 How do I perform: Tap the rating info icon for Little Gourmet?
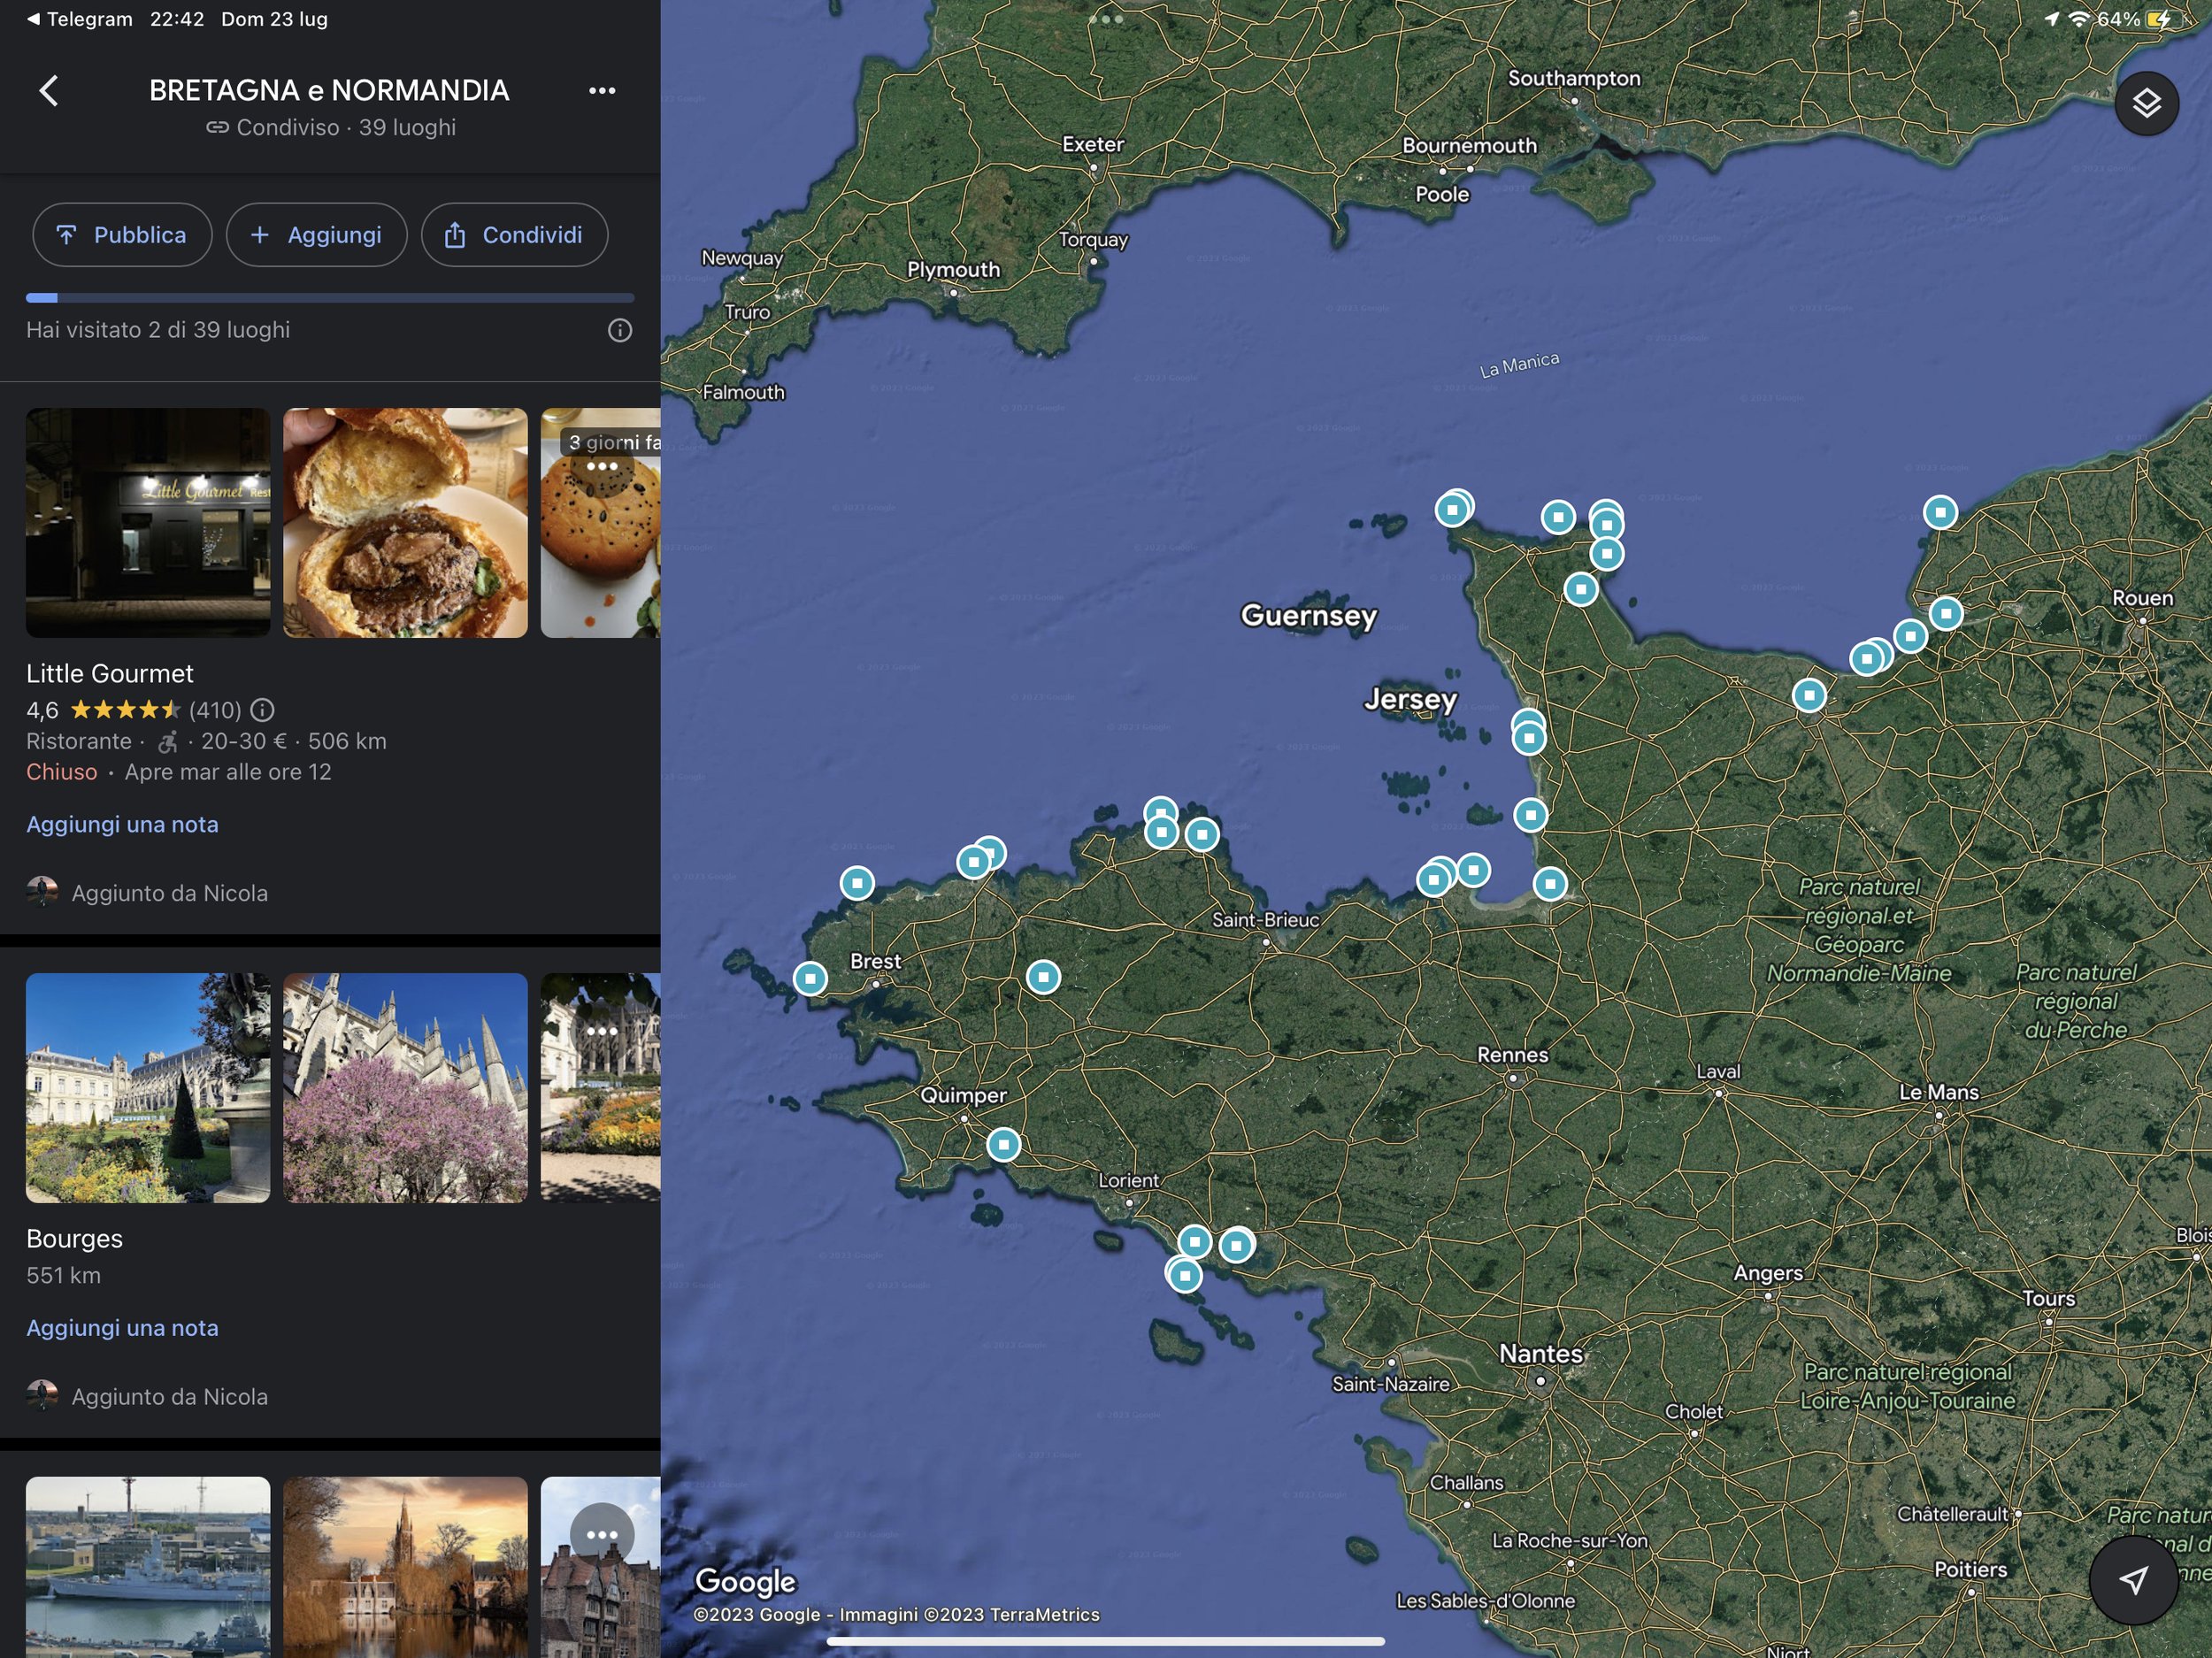pyautogui.click(x=262, y=710)
